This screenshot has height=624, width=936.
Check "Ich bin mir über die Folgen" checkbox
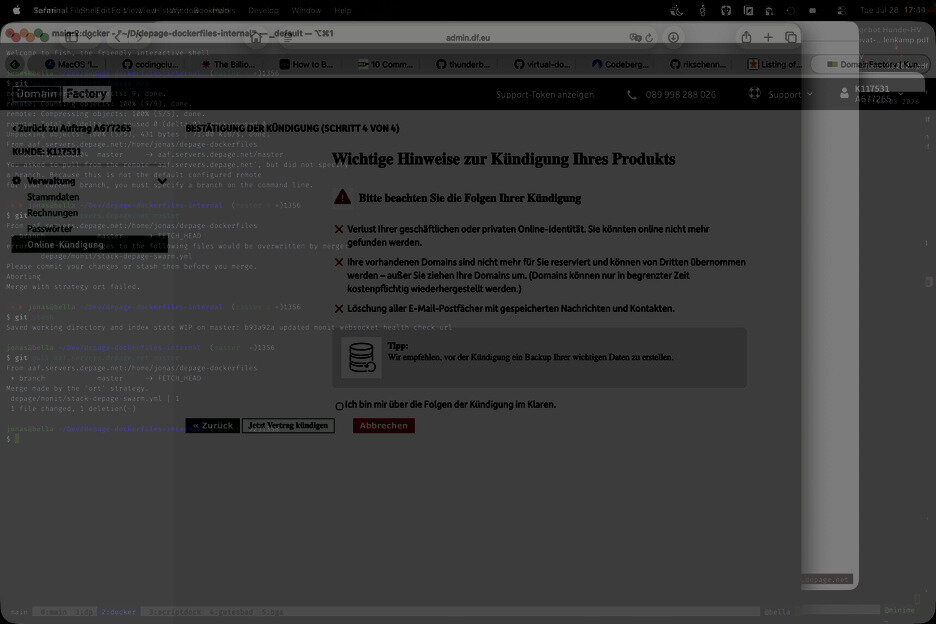tap(339, 406)
